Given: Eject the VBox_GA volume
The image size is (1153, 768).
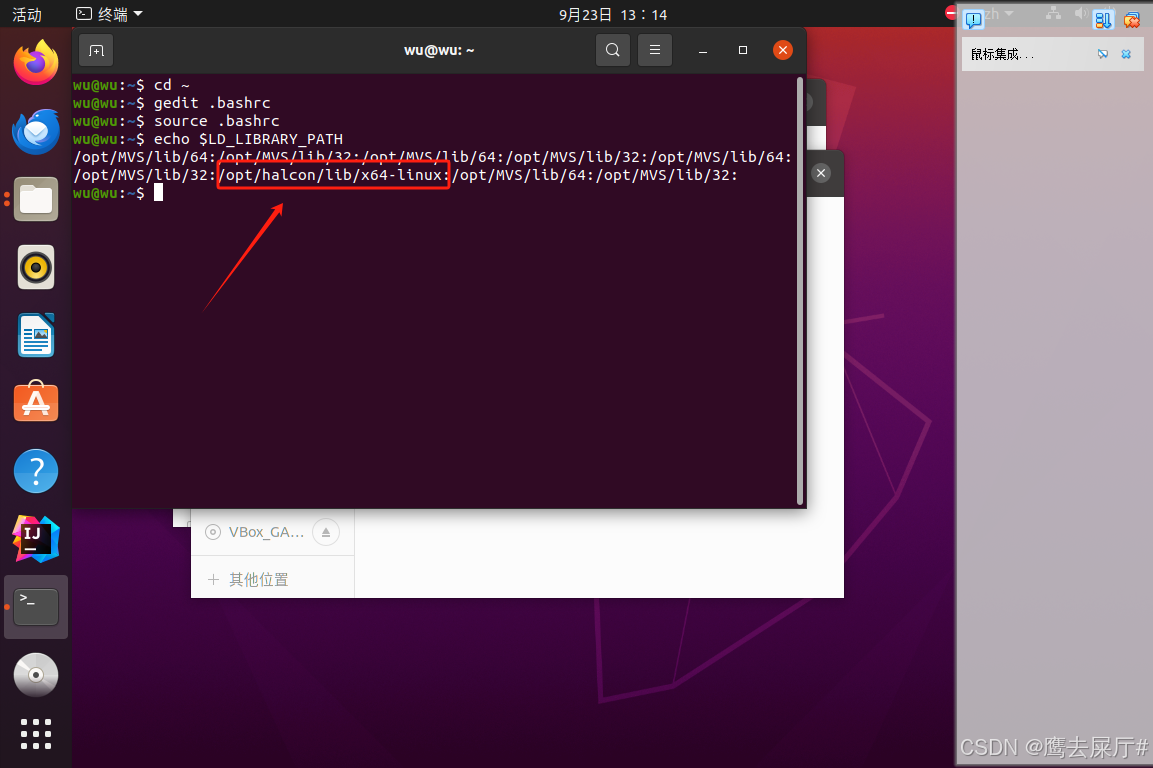Looking at the screenshot, I should (x=325, y=532).
